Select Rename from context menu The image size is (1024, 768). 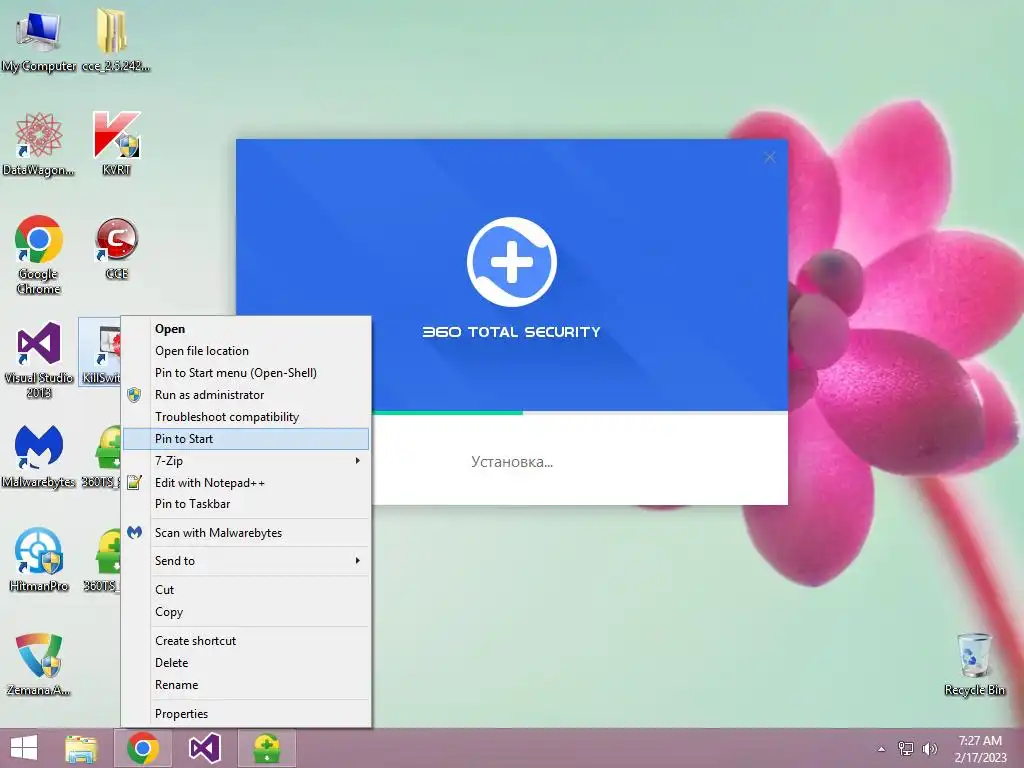pos(246,685)
